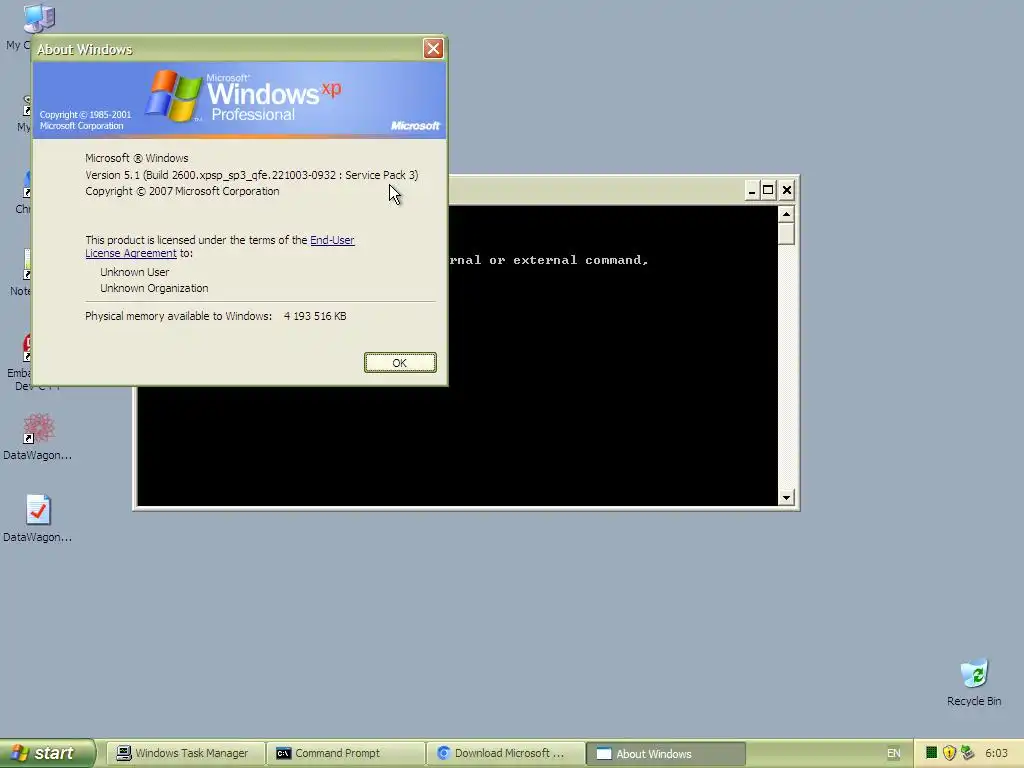Image resolution: width=1024 pixels, height=768 pixels.
Task: Click the Windows XP Professional logo banner
Action: 240,100
